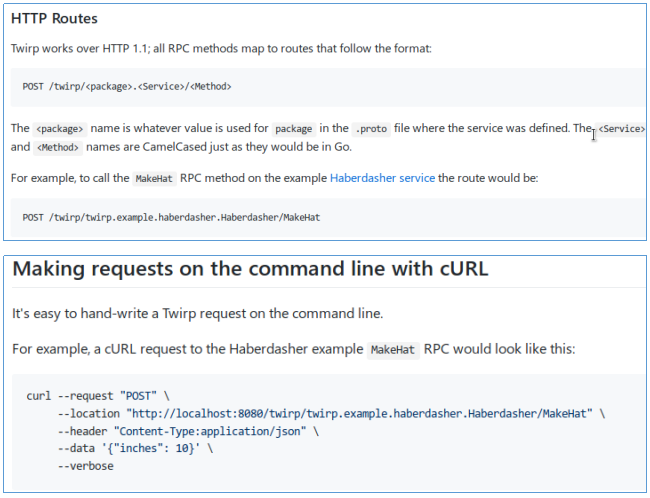This screenshot has width=650, height=498.
Task: Click the inline <Method> code tag
Action: tap(59, 147)
